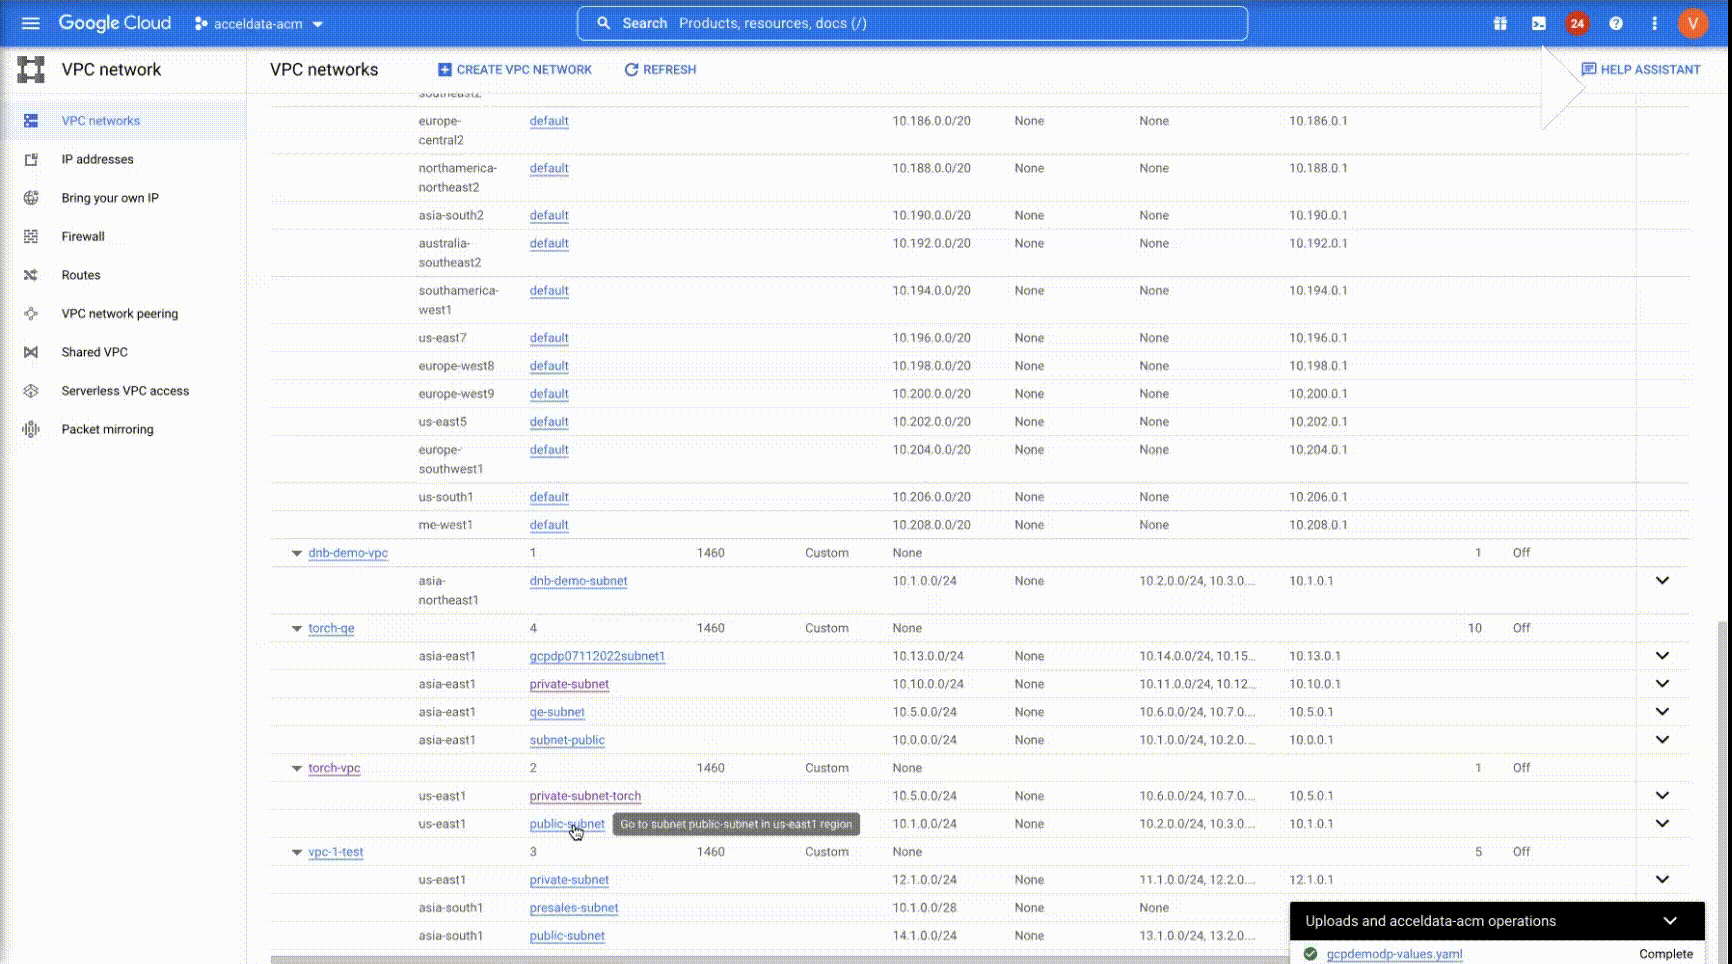The width and height of the screenshot is (1732, 964).
Task: Click the Bring your own IP sidebar icon
Action: point(31,198)
